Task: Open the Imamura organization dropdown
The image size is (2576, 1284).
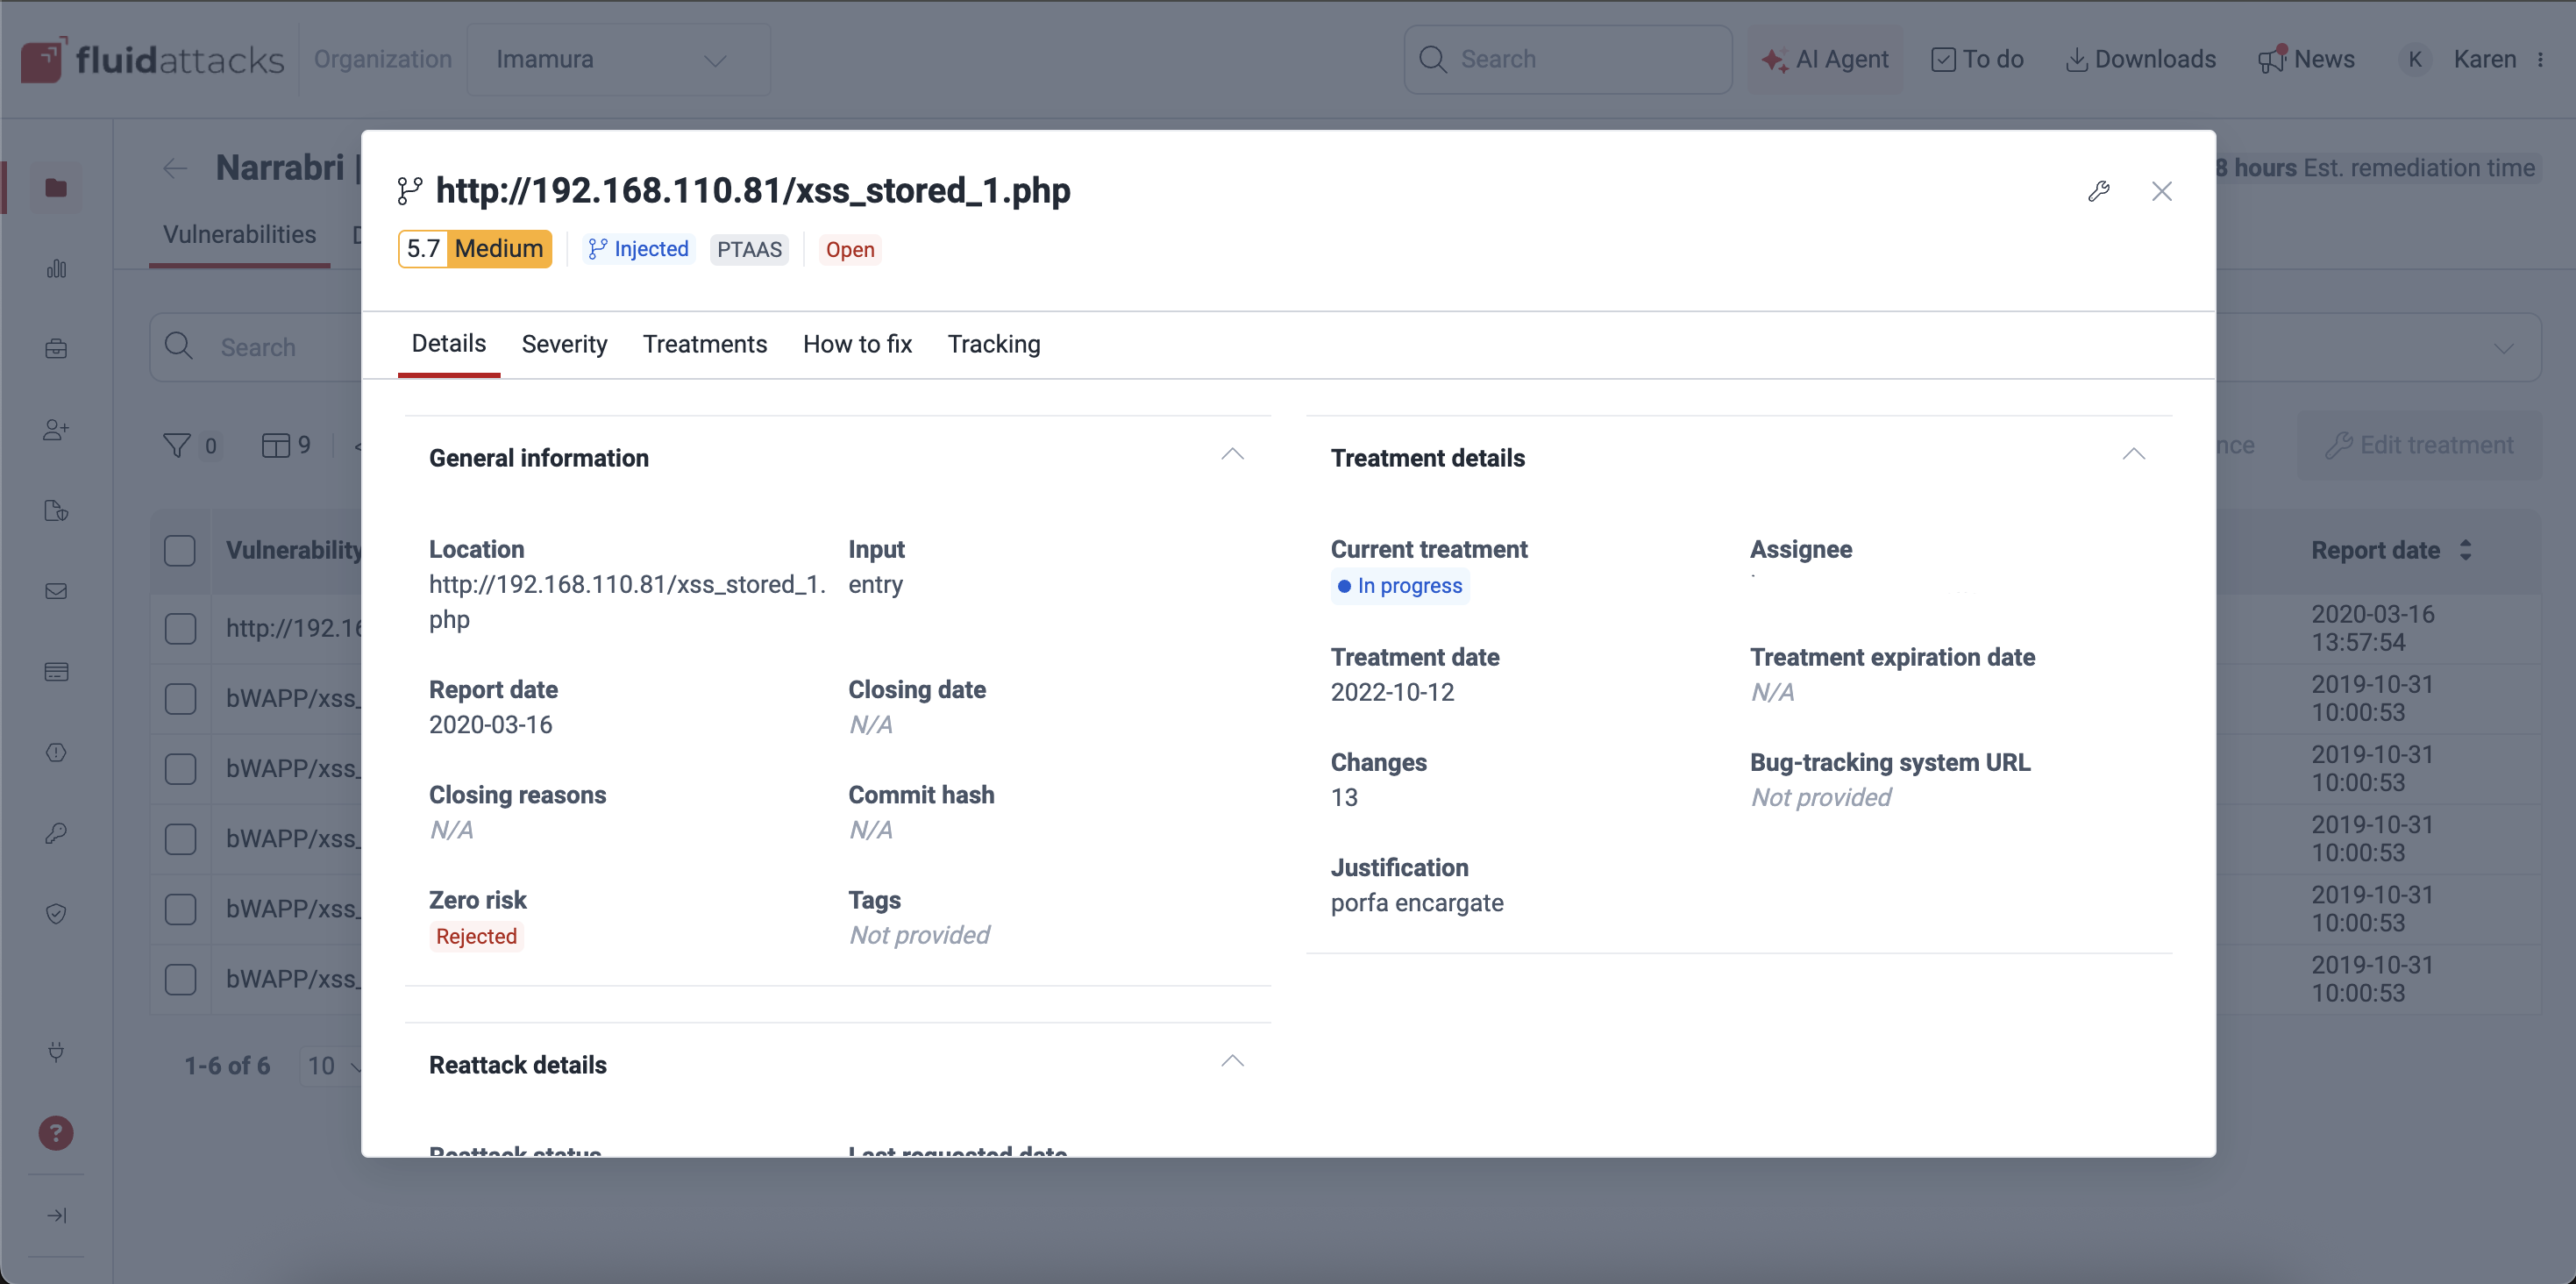Action: (x=618, y=60)
